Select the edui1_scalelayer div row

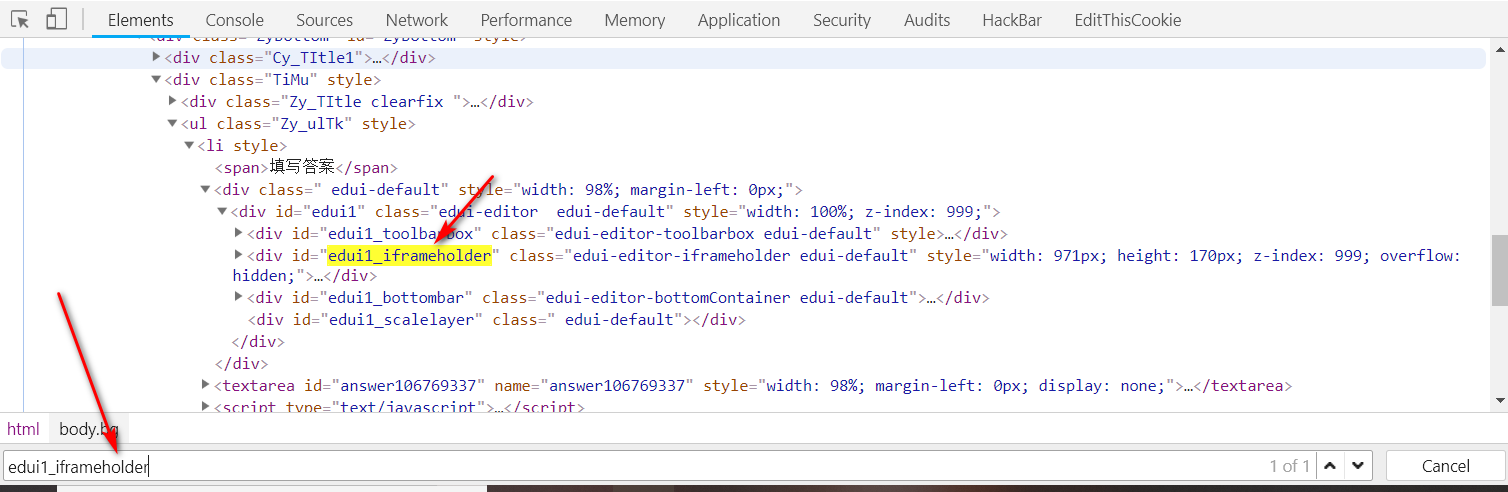click(497, 320)
